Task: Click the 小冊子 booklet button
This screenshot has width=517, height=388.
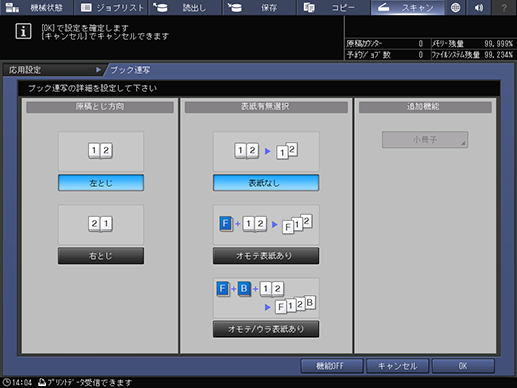Action: (x=425, y=139)
